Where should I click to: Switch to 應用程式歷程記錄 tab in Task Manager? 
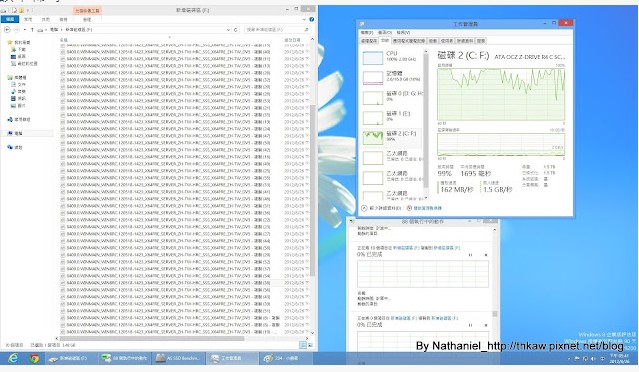[409, 41]
